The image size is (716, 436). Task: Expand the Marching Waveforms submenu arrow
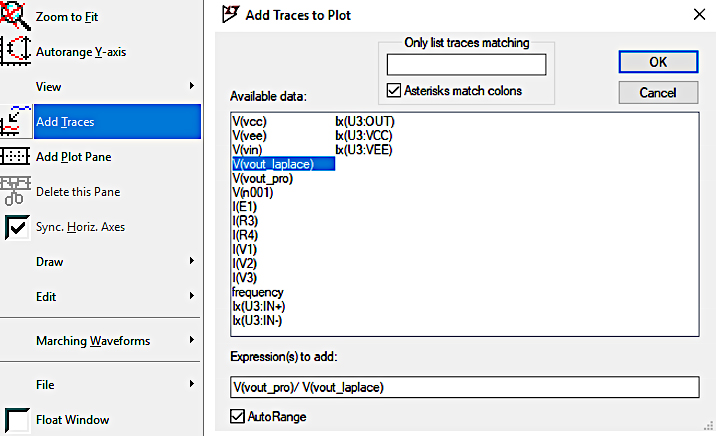192,340
